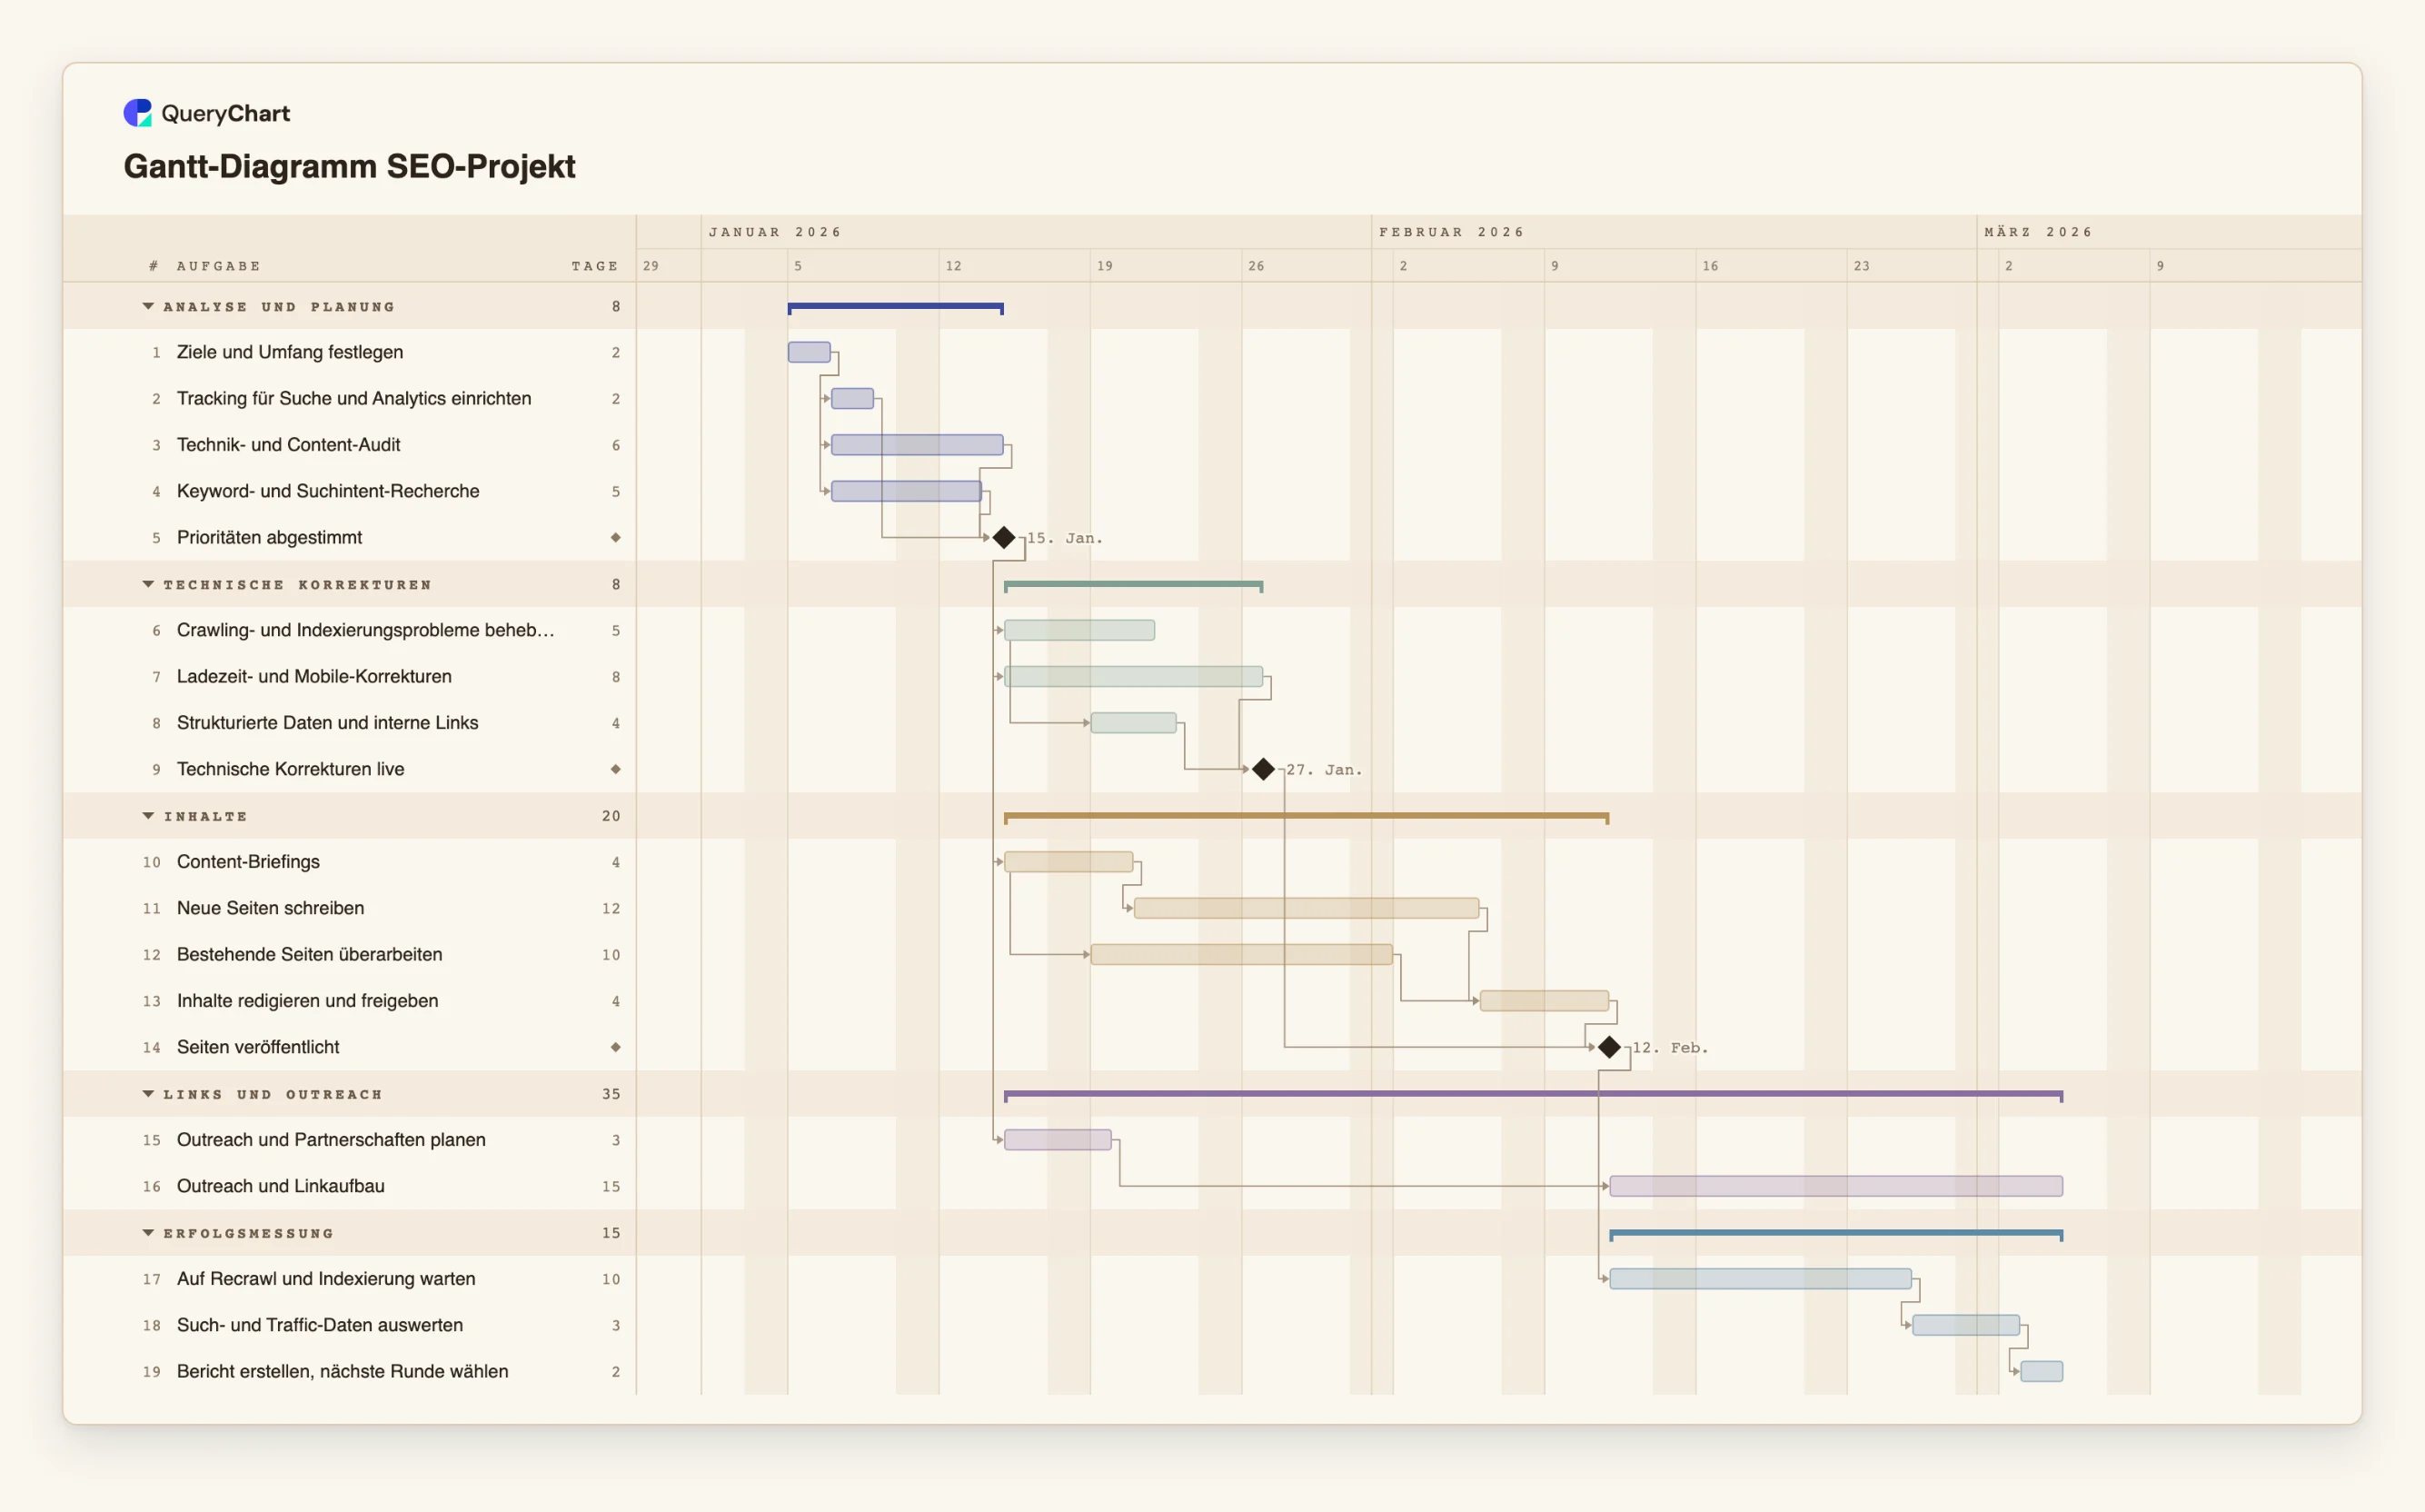Click the milestone icon in Prioritäten abgestimmt row
This screenshot has height=1512, width=2425.
616,538
